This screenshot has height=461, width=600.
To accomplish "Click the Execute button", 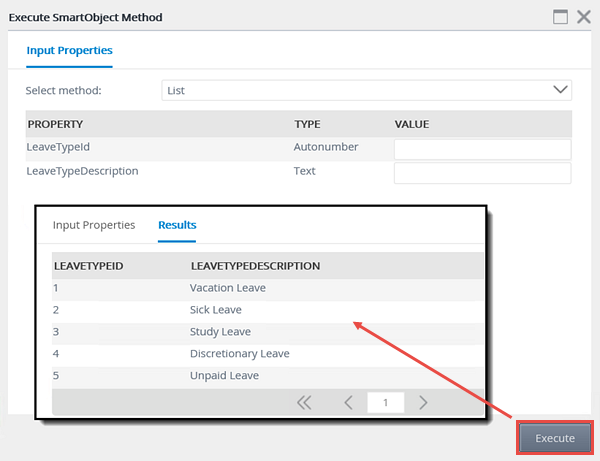I will point(555,438).
